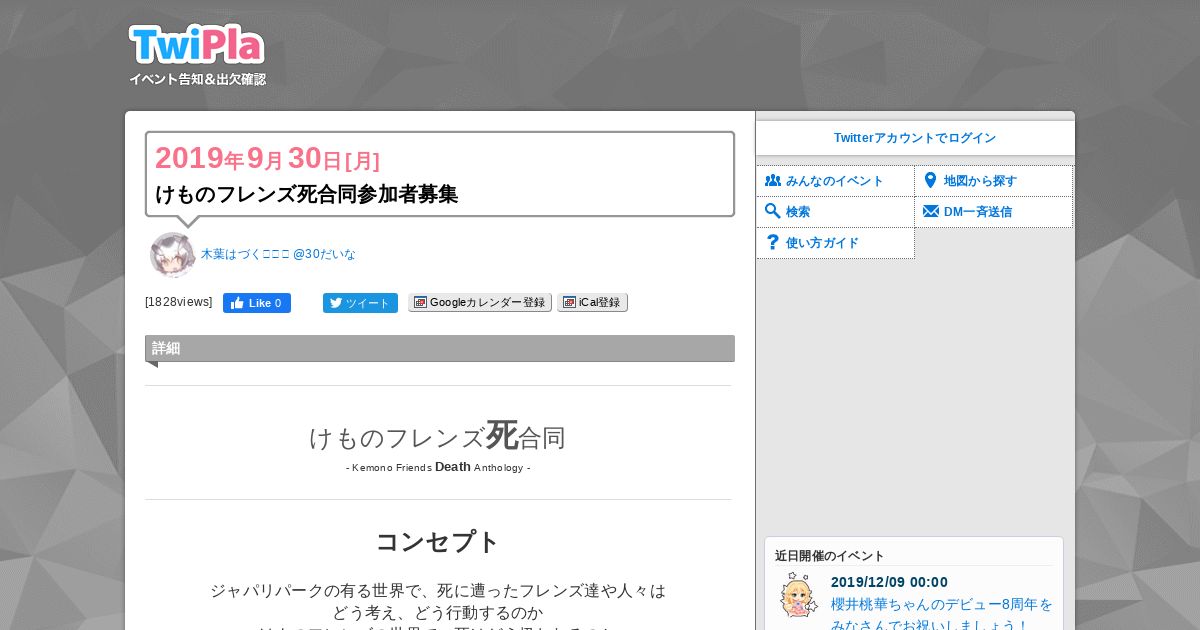This screenshot has width=1200, height=630.
Task: Select the 1828views counter text
Action: click(179, 302)
